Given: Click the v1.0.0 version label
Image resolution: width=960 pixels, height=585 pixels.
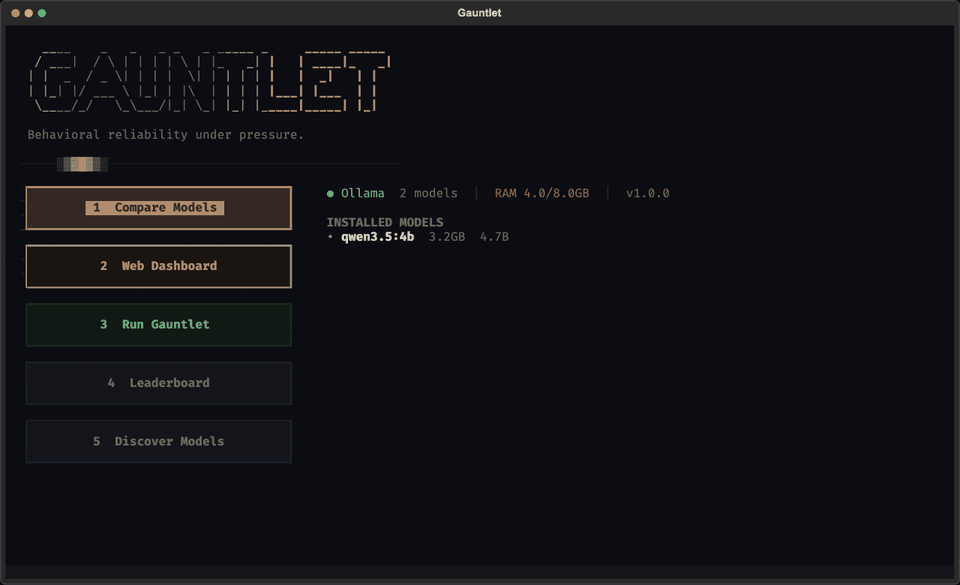Looking at the screenshot, I should coord(648,193).
